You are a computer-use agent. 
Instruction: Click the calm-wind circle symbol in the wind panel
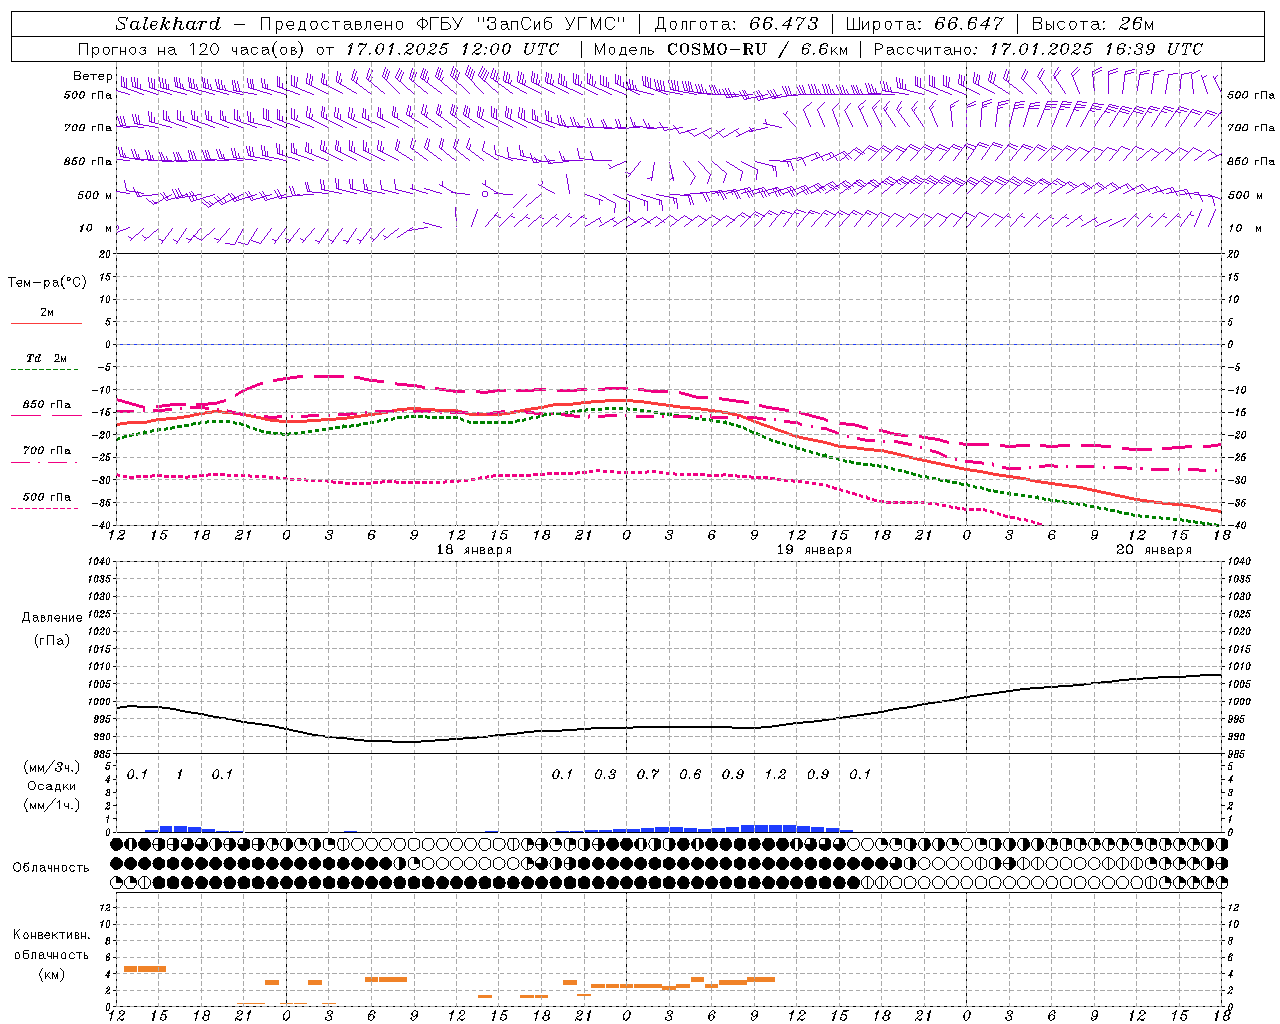(485, 194)
